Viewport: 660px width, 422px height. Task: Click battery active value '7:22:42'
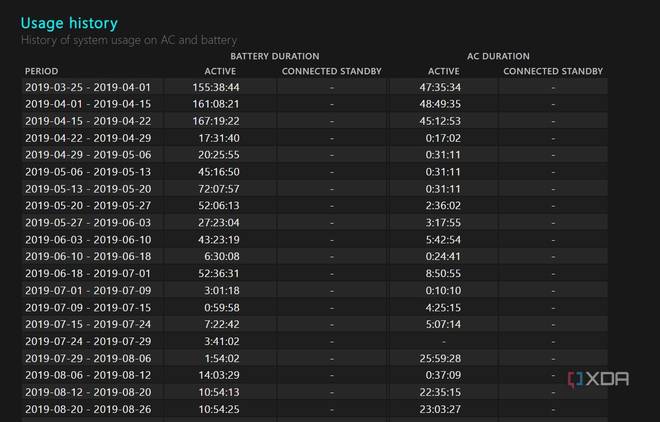(222, 324)
